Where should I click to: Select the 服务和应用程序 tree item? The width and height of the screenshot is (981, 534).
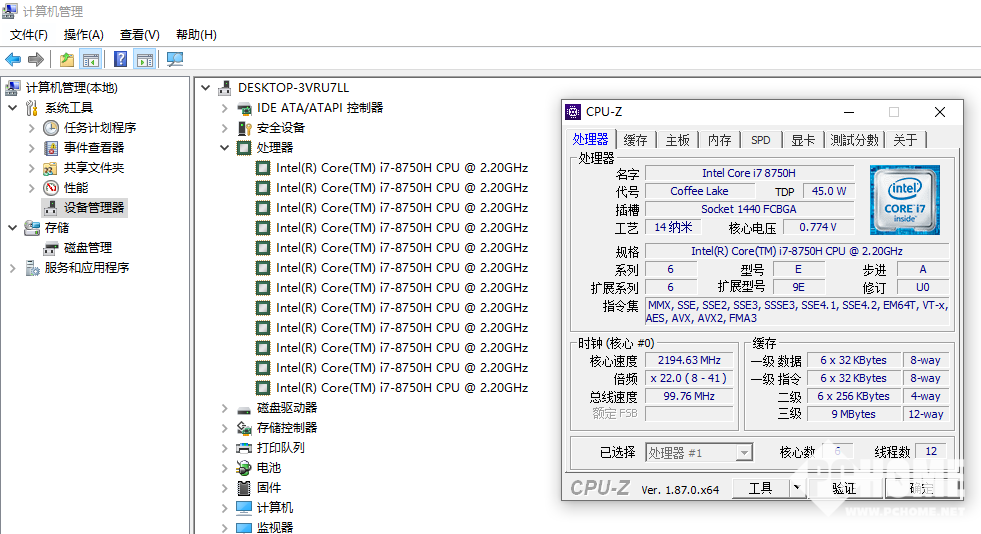coord(87,268)
